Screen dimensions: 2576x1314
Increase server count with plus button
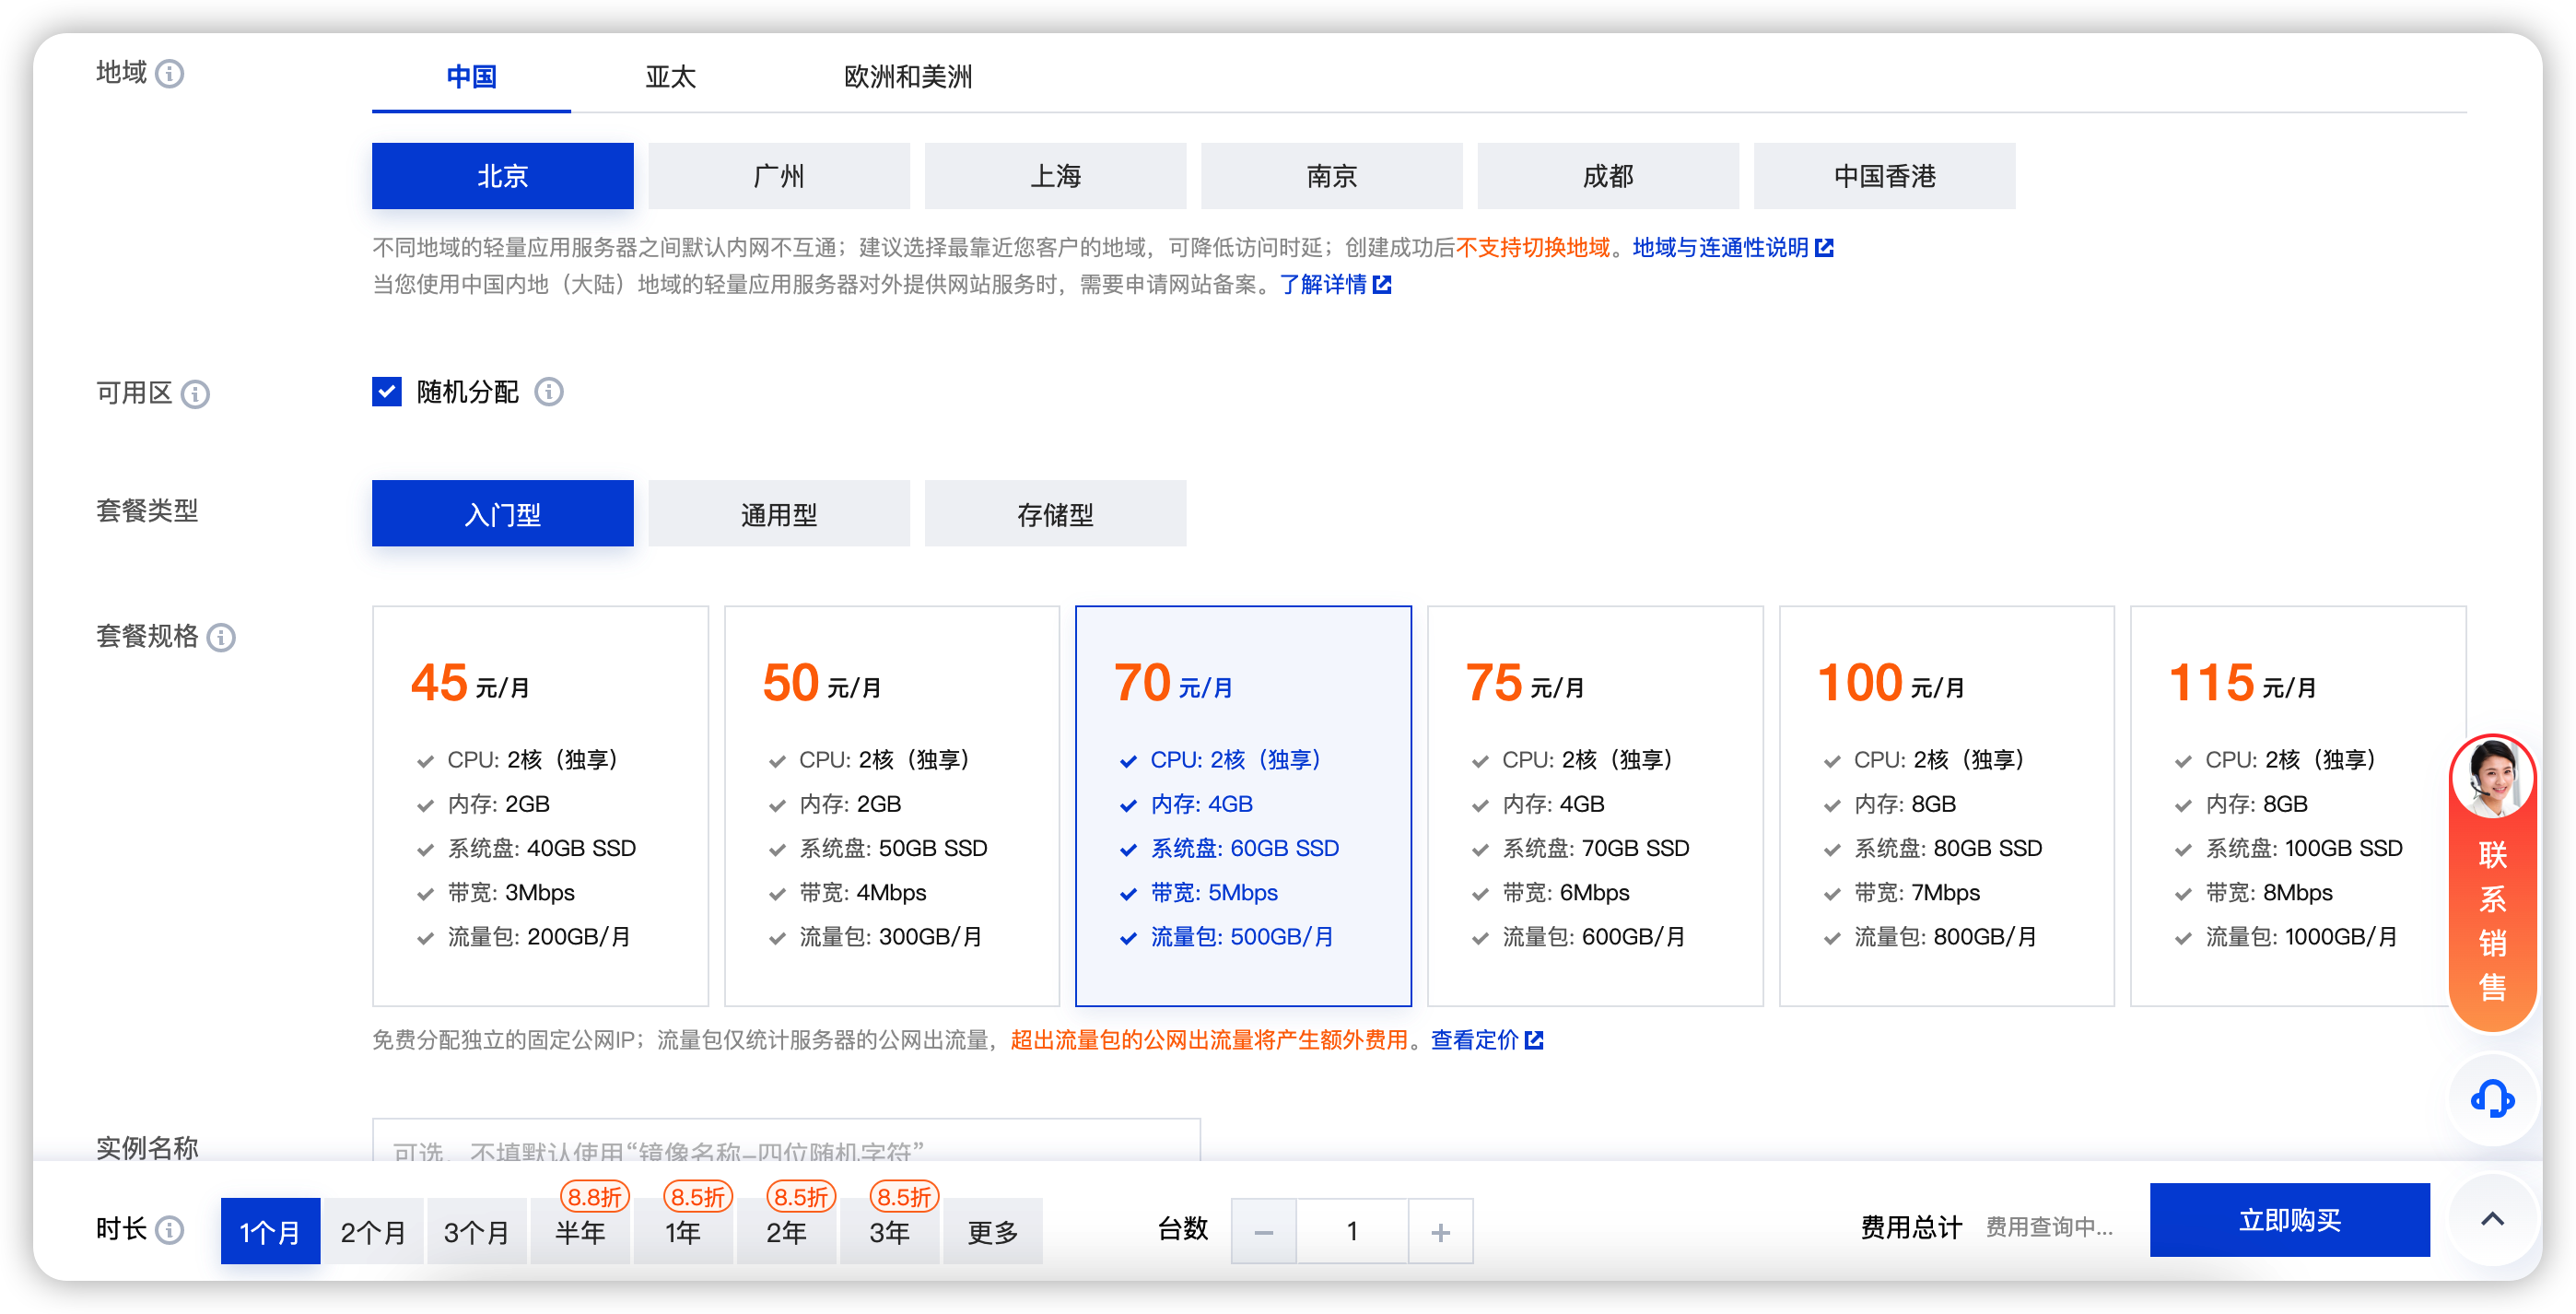click(x=1439, y=1232)
